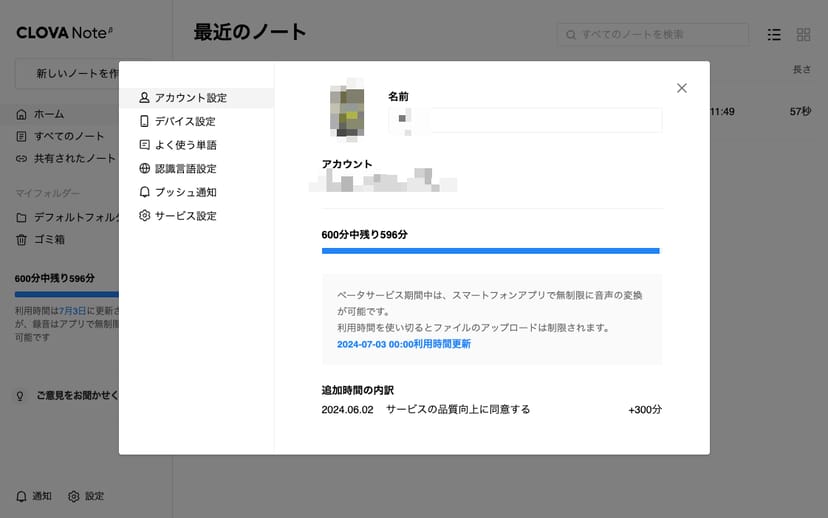Click the search notes field
The width and height of the screenshot is (828, 518).
(652, 35)
